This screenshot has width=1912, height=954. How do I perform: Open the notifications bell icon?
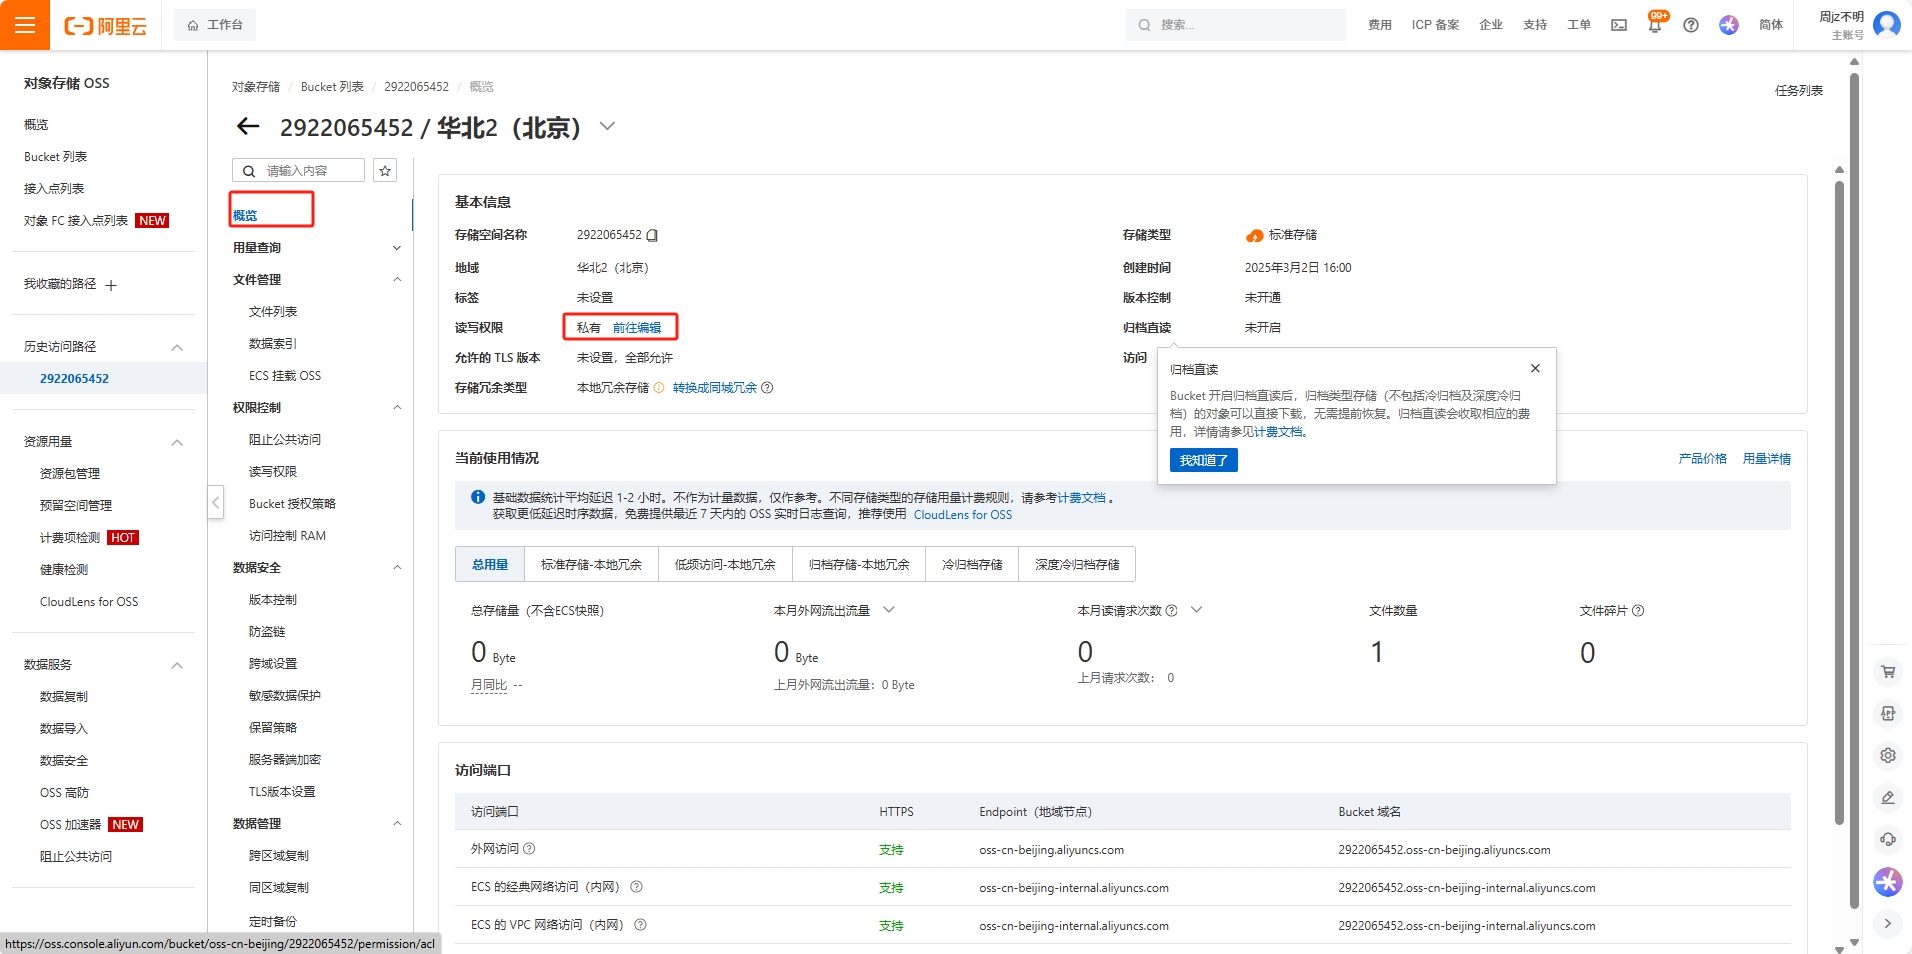coord(1654,25)
